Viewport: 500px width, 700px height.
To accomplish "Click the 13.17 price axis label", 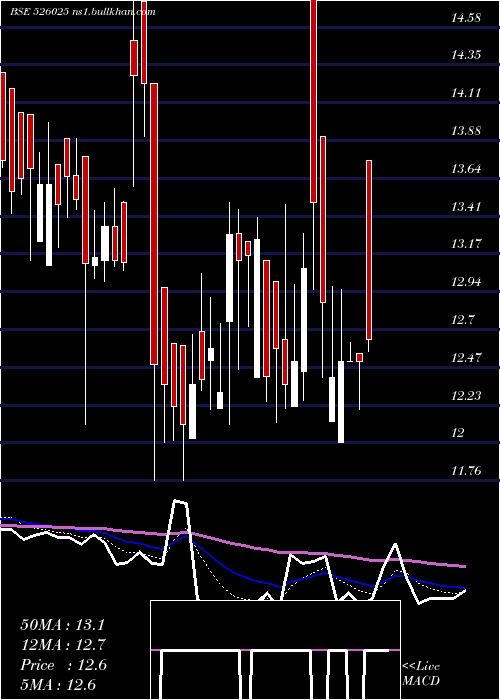I will click(466, 244).
